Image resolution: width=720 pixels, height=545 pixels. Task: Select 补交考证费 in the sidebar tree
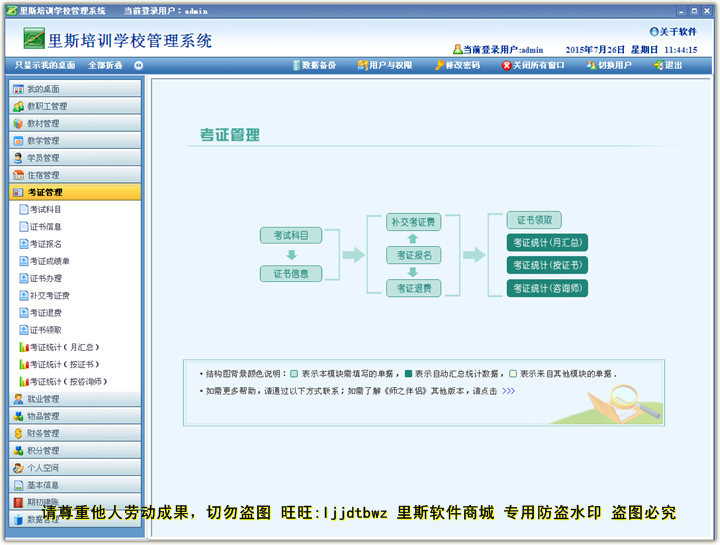(45, 295)
